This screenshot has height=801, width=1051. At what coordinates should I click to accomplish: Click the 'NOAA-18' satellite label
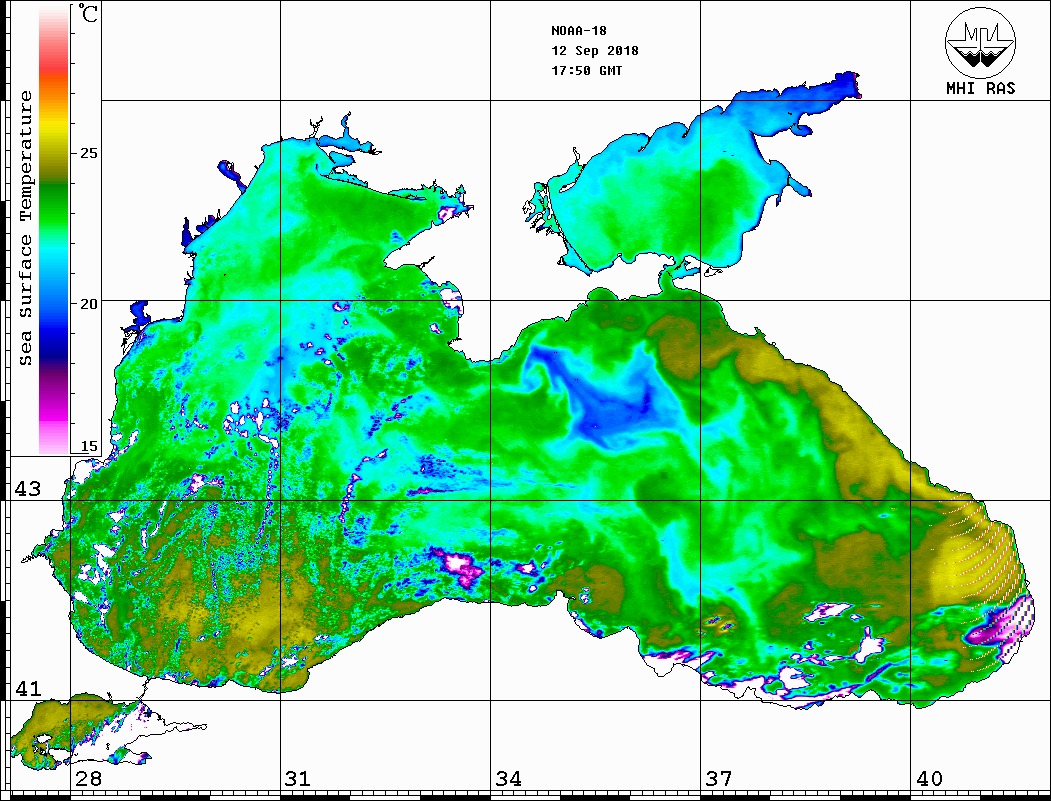pyautogui.click(x=578, y=31)
